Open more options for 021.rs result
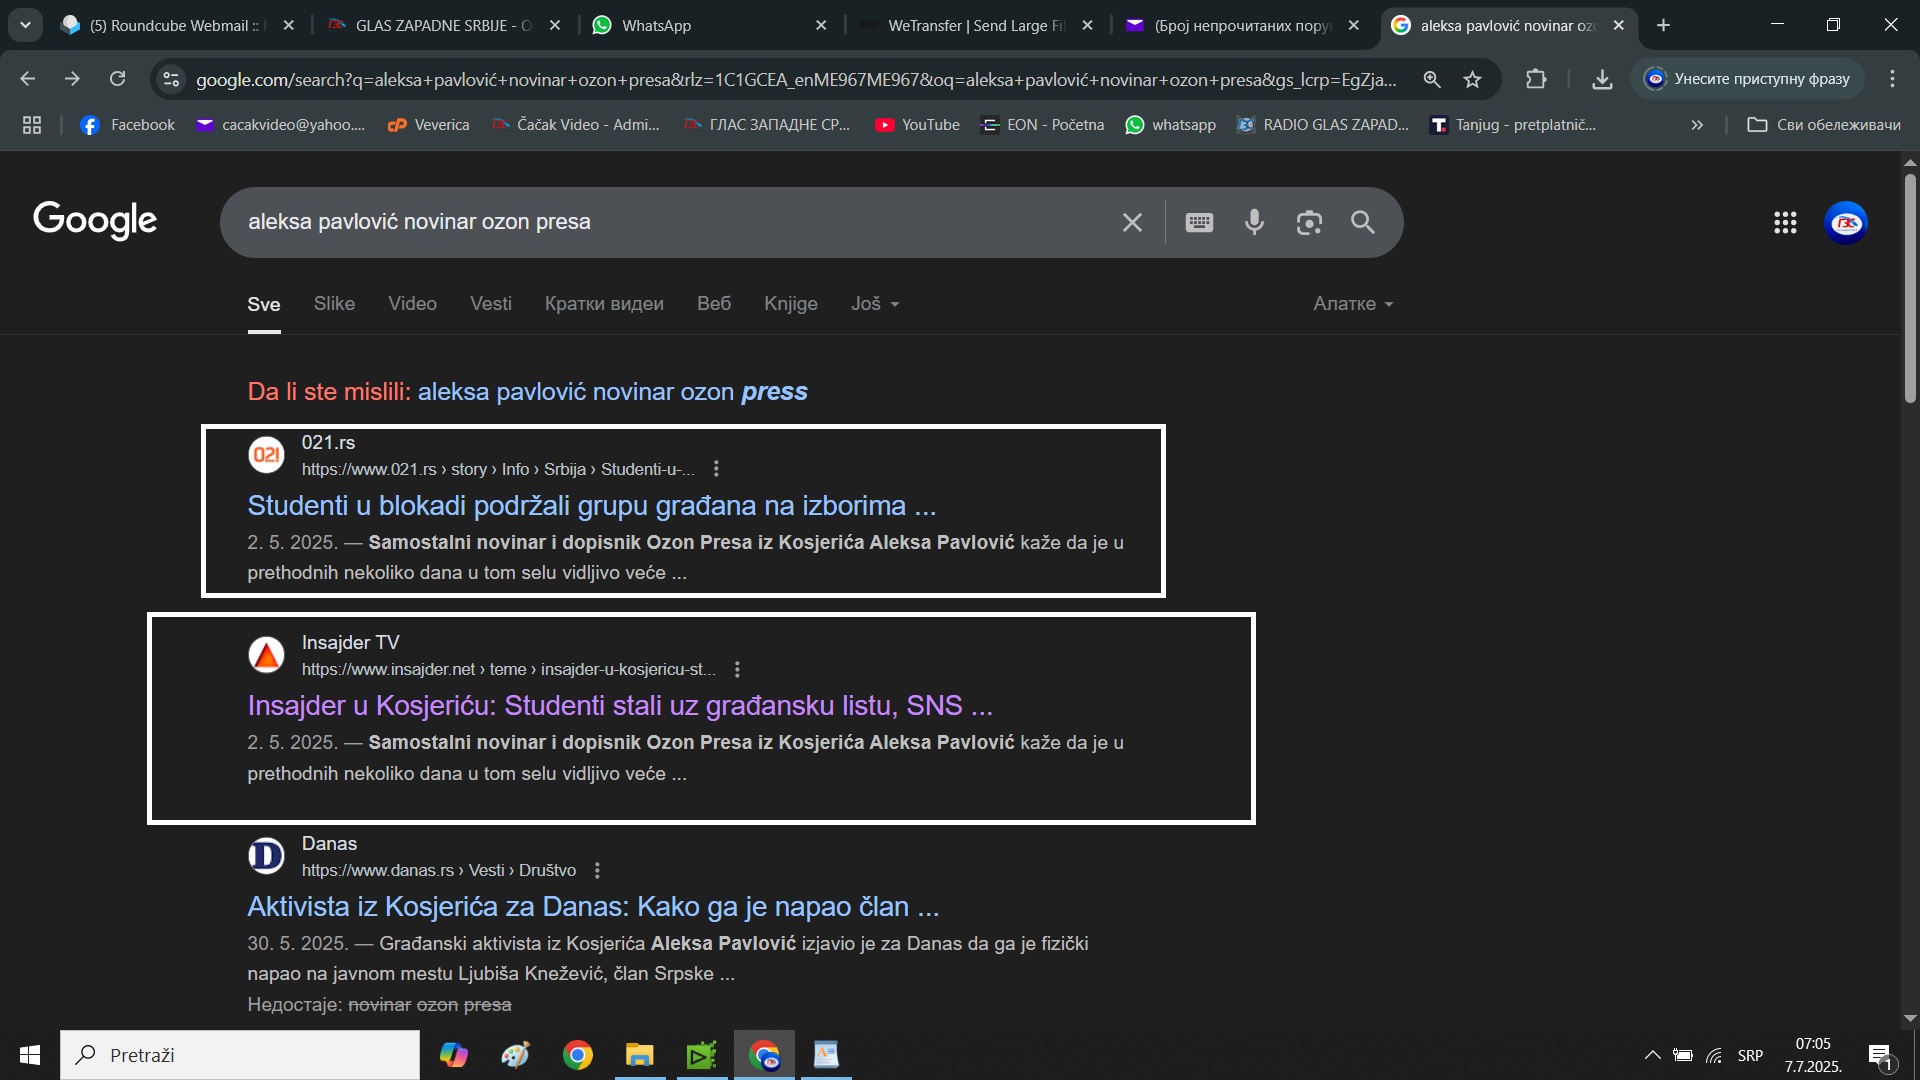1920x1080 pixels. click(716, 469)
